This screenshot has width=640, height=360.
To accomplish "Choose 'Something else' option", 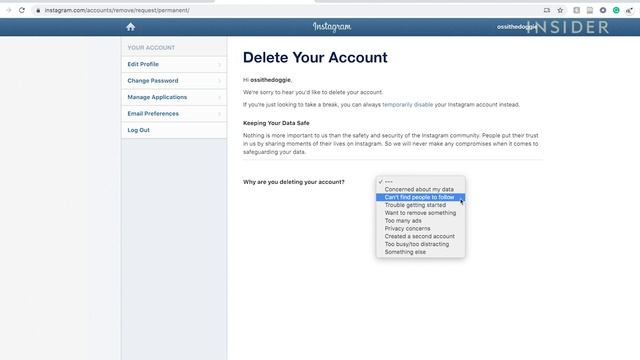I will [420, 252].
